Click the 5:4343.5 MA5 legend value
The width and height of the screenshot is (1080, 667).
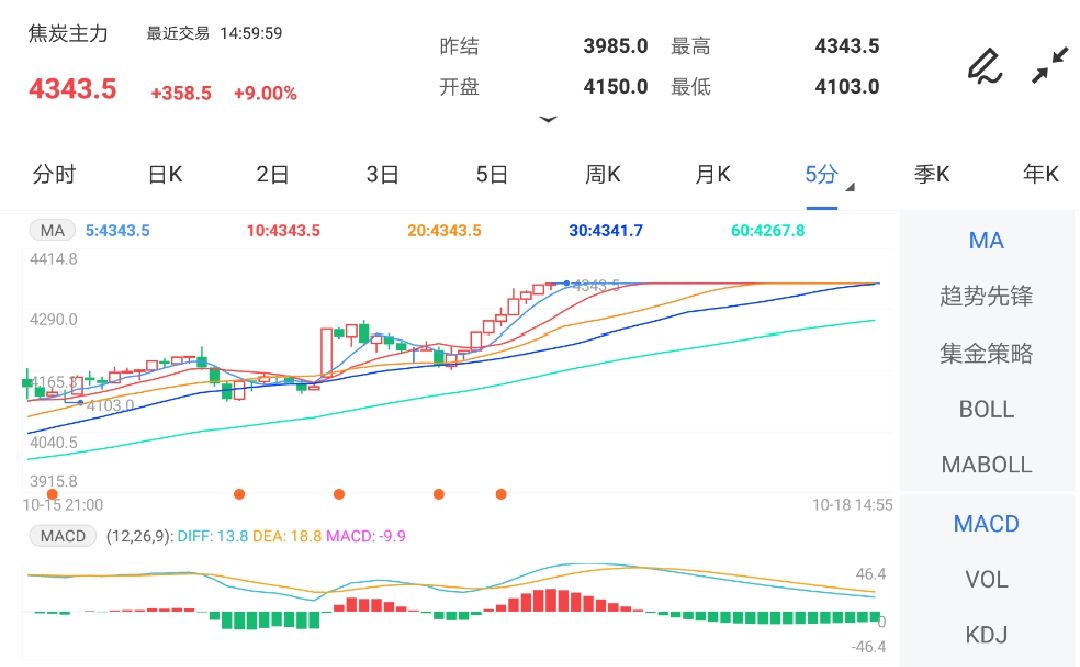[x=117, y=230]
